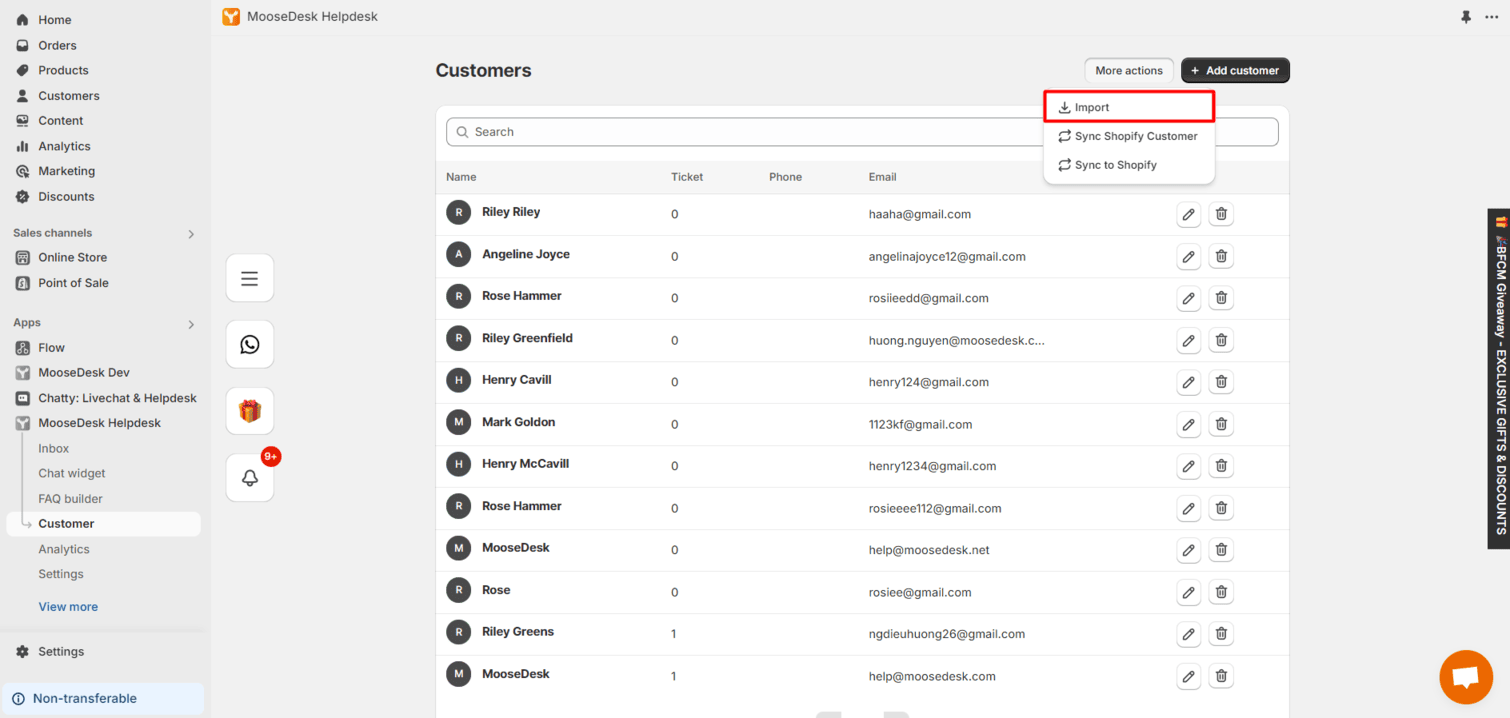Screen dimensions: 1510x718
Task: Select Import from More actions menu
Action: tap(1129, 107)
